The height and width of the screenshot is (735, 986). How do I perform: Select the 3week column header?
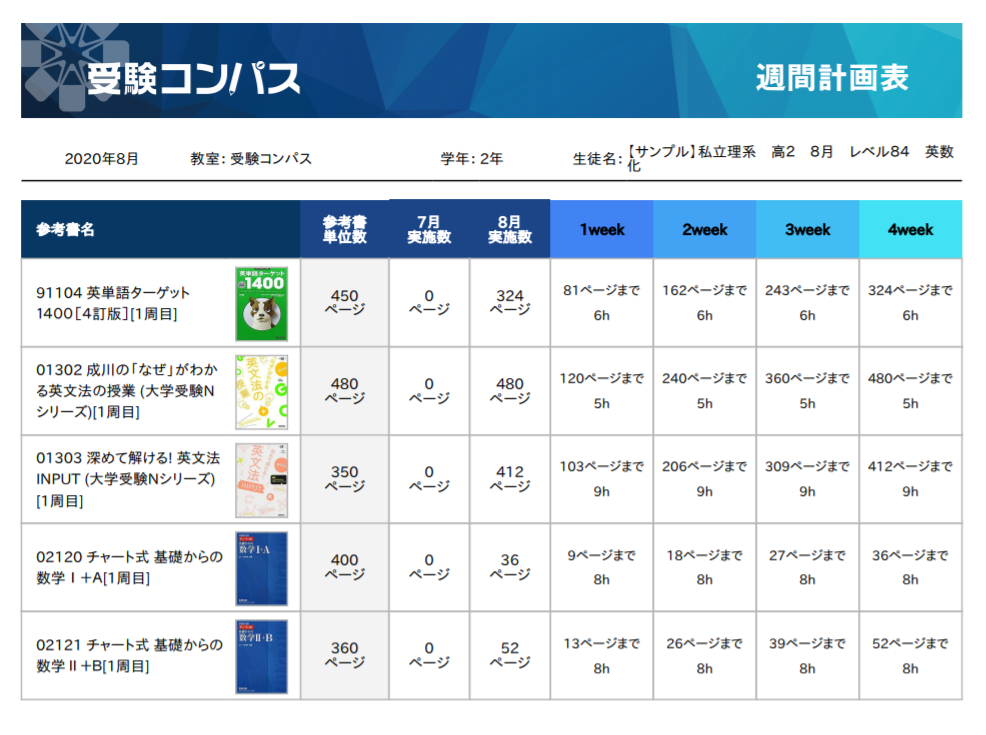pyautogui.click(x=807, y=229)
